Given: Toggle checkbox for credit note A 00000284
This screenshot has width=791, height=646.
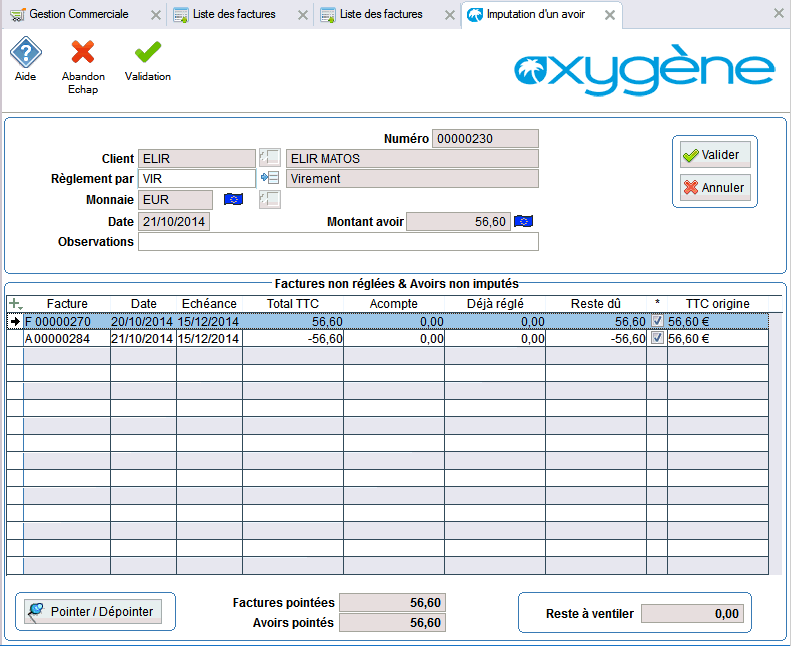Looking at the screenshot, I should click(657, 339).
